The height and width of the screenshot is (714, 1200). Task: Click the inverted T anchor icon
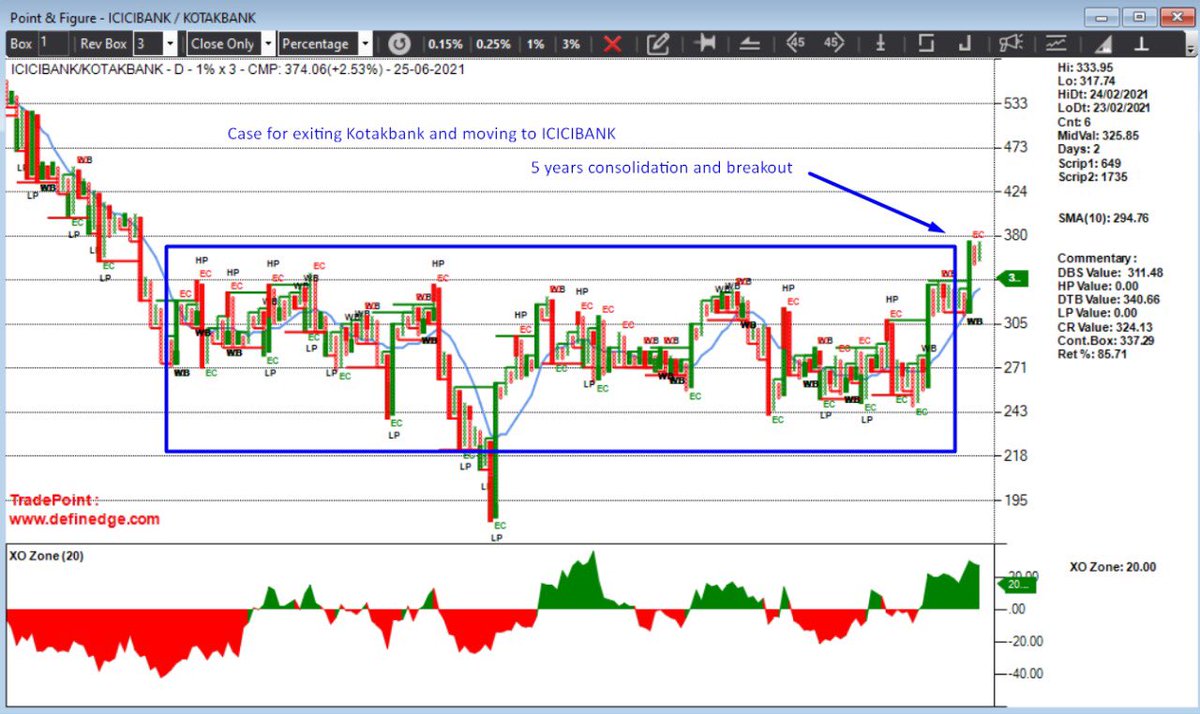[1144, 43]
